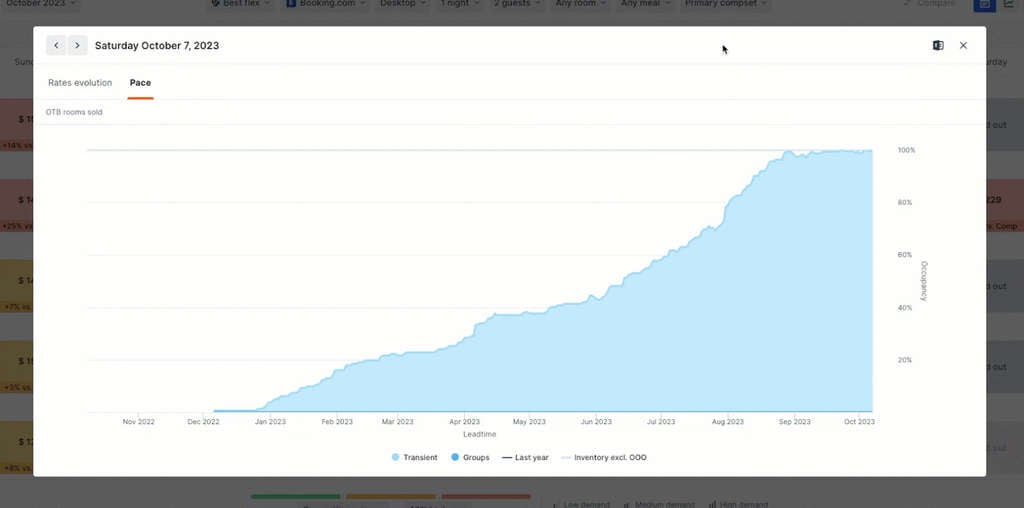Click the Jul 2023 axis label
The image size is (1024, 508).
click(660, 422)
